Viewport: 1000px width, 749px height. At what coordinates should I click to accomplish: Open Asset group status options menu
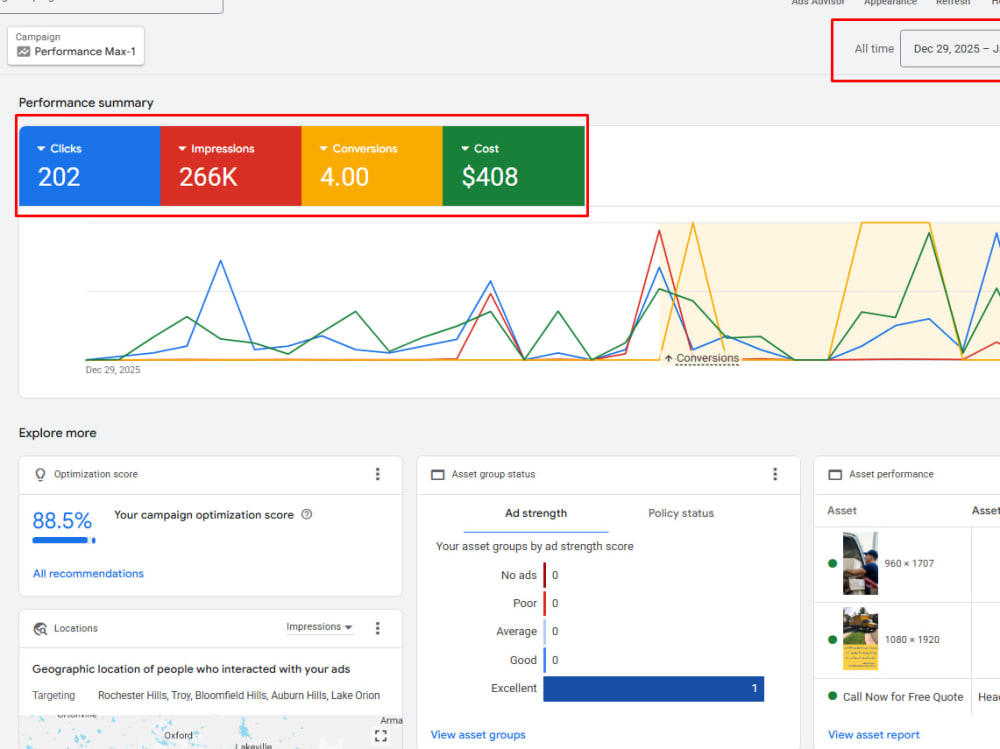coord(775,474)
